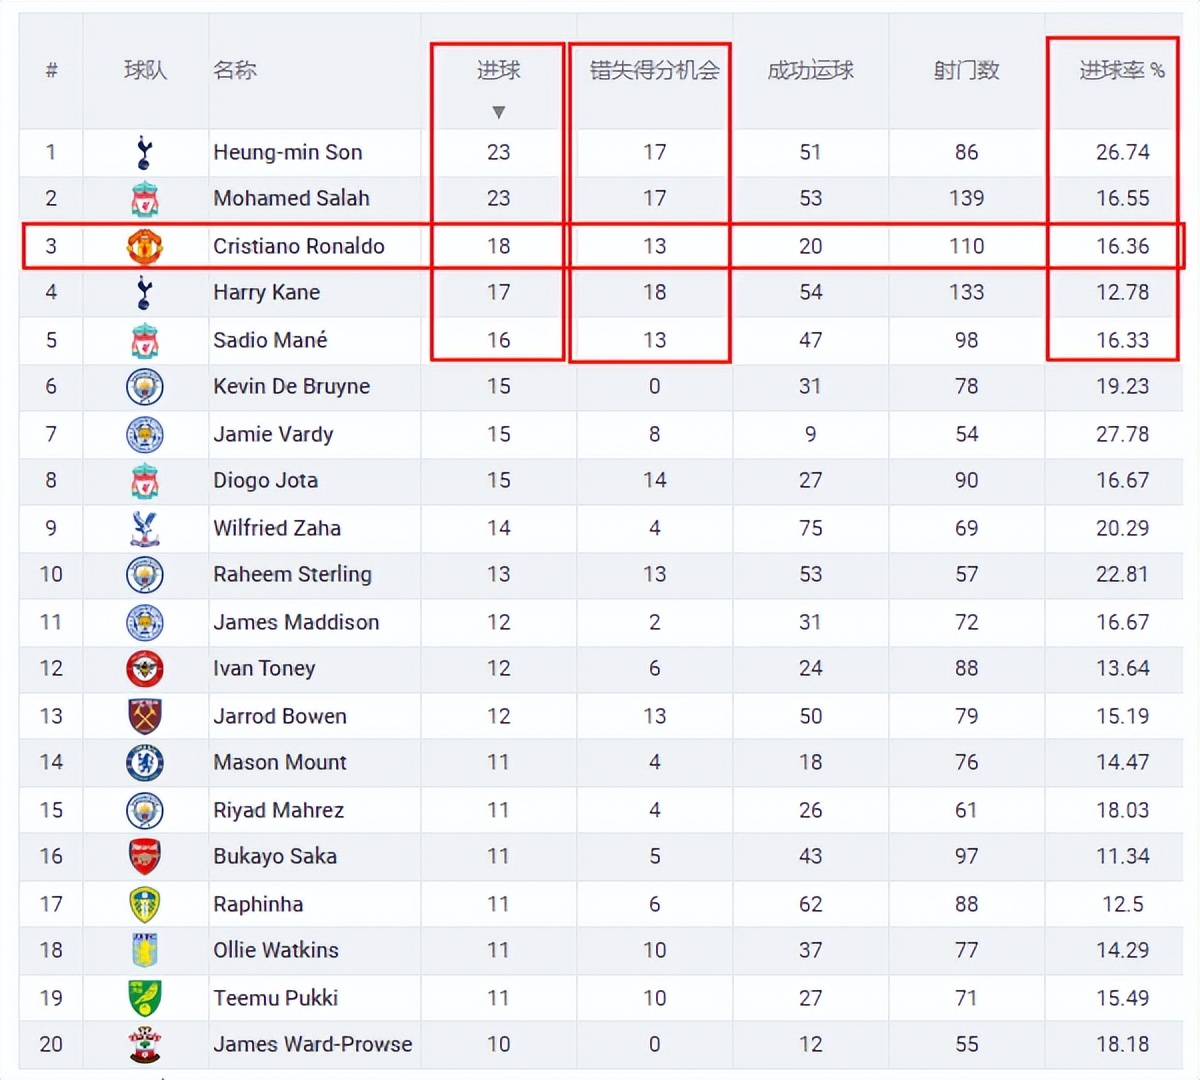Click the Manchester United crest beside Cristiano Ronaldo
This screenshot has width=1200, height=1080.
pyautogui.click(x=145, y=246)
